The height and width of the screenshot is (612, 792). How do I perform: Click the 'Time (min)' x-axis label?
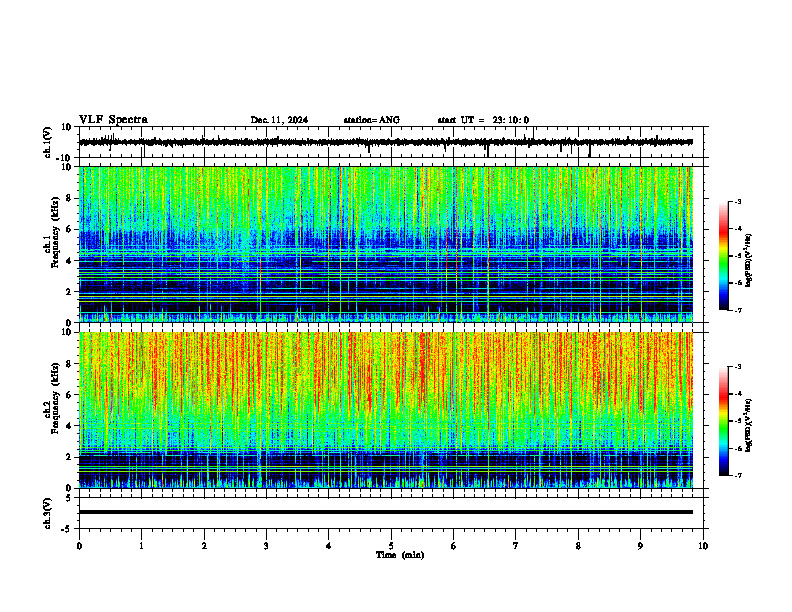coord(400,555)
